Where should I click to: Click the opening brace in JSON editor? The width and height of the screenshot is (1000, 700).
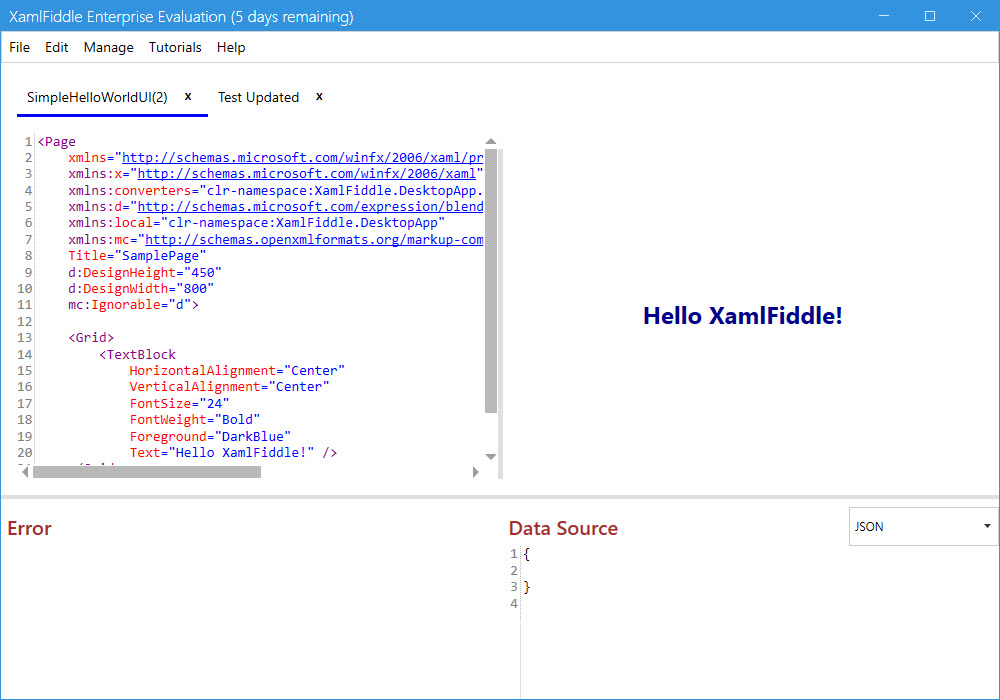[526, 554]
